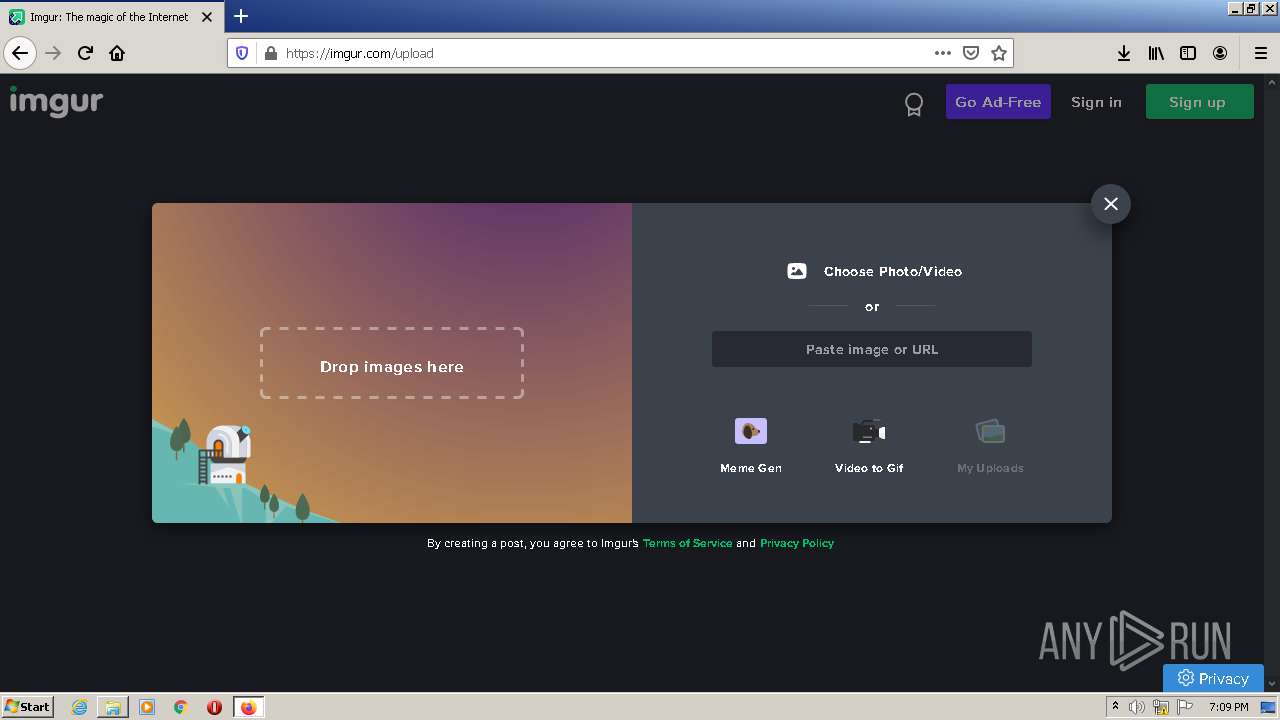Open Internet Explorer from the taskbar
This screenshot has height=720, width=1280.
coord(79,707)
